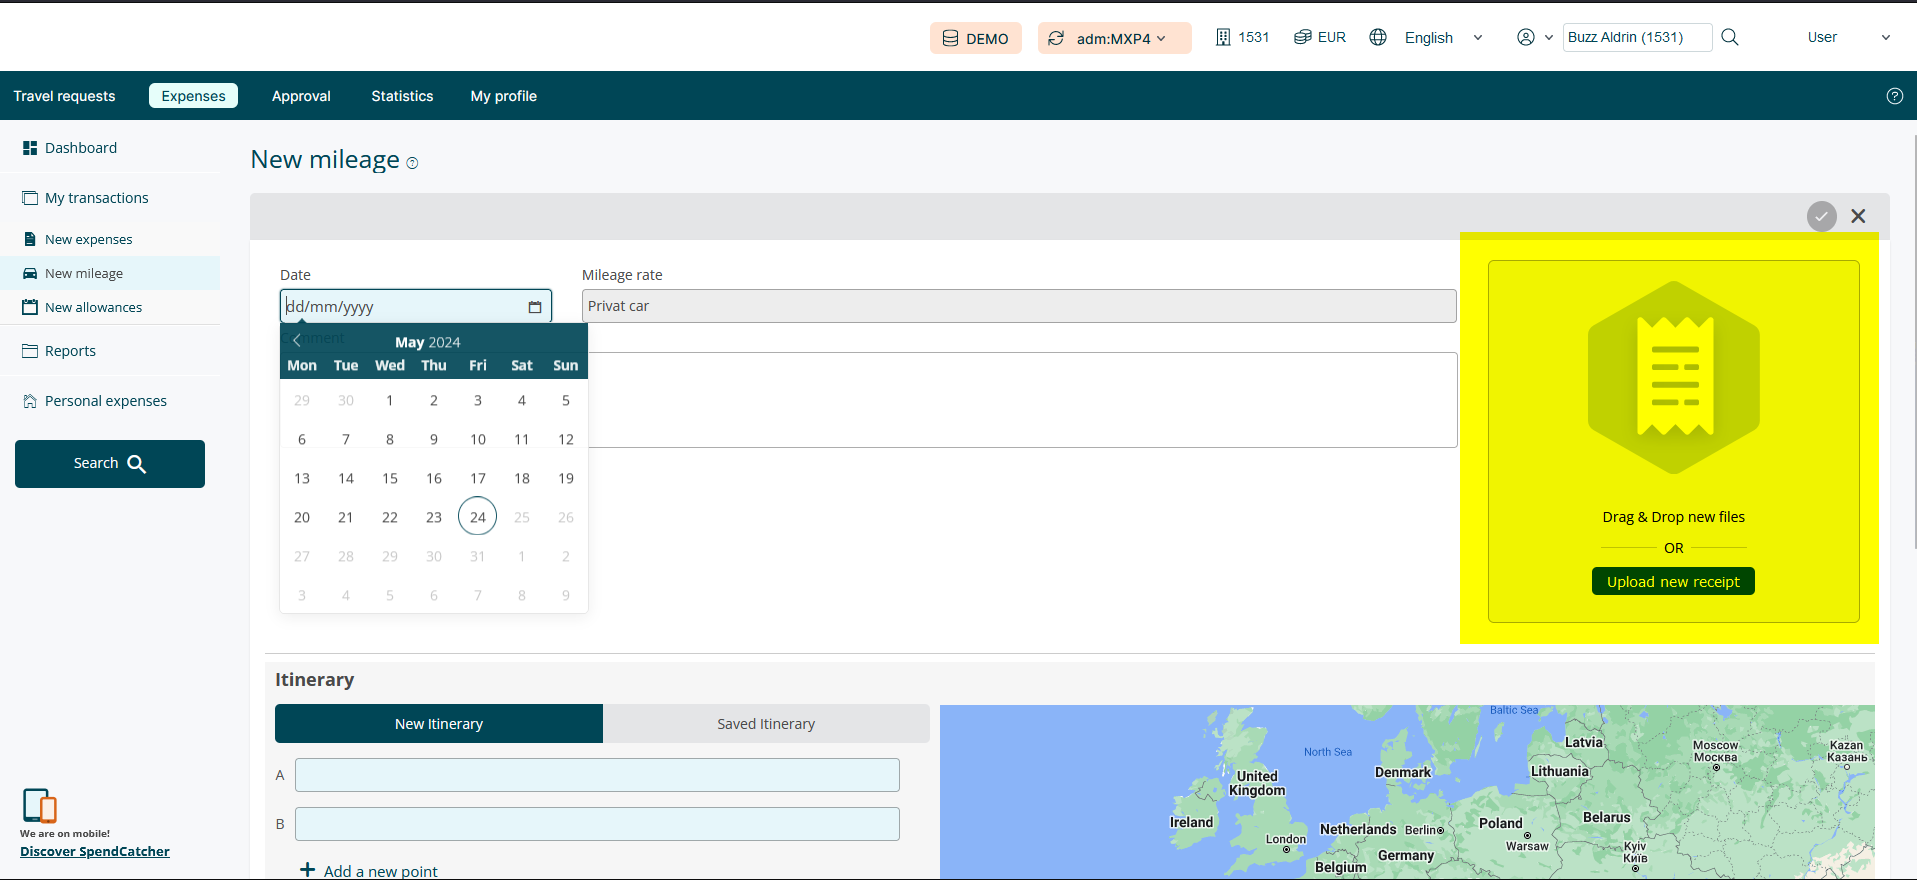Click the itinerary point A input field
The width and height of the screenshot is (1917, 880).
tap(597, 775)
